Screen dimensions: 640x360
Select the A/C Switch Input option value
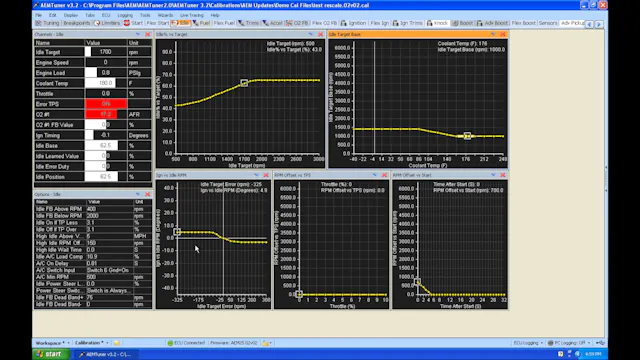pyautogui.click(x=109, y=270)
